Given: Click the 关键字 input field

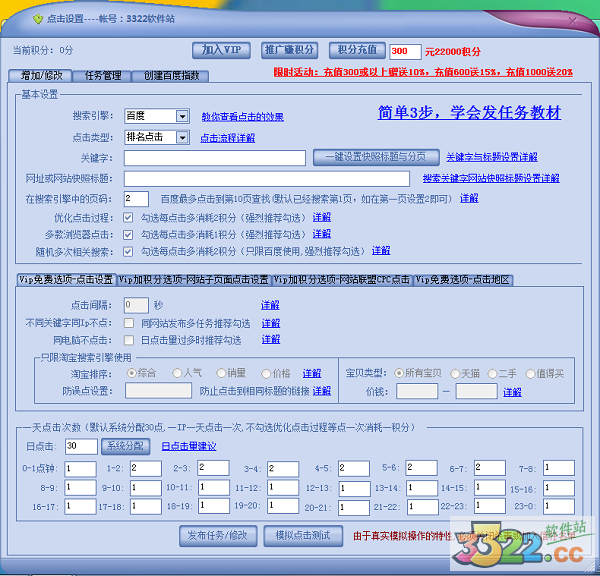Looking at the screenshot, I should coord(215,157).
